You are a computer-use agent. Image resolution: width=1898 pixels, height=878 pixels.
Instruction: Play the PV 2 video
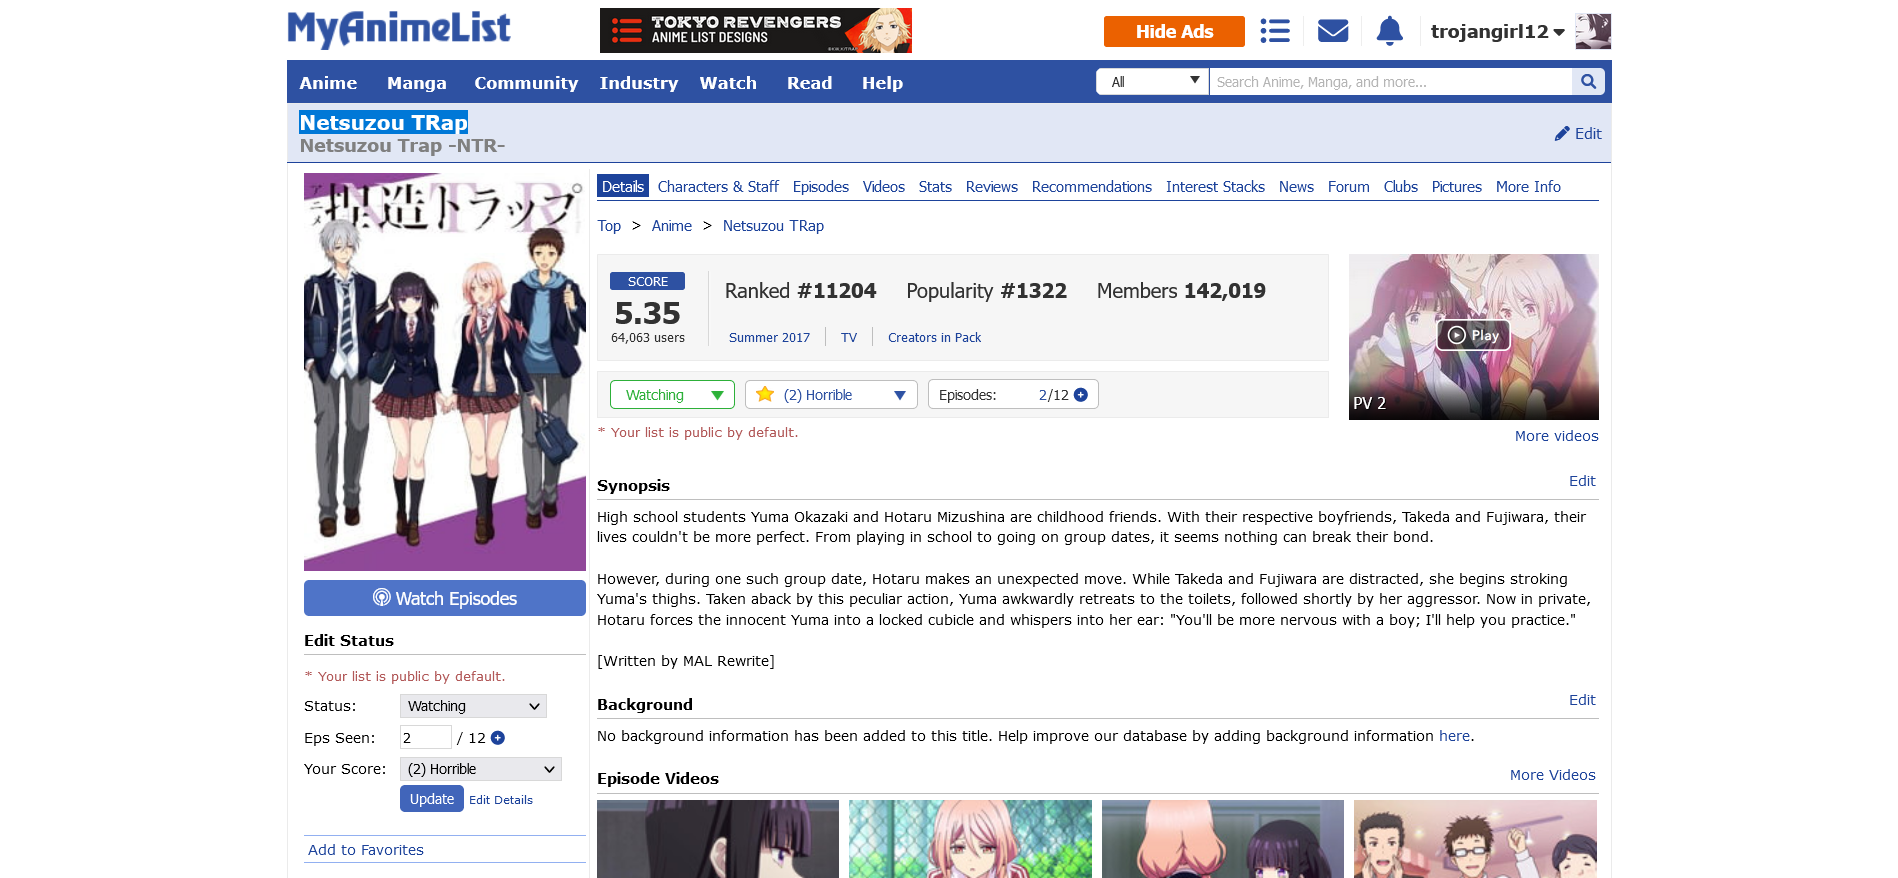[x=1473, y=335]
